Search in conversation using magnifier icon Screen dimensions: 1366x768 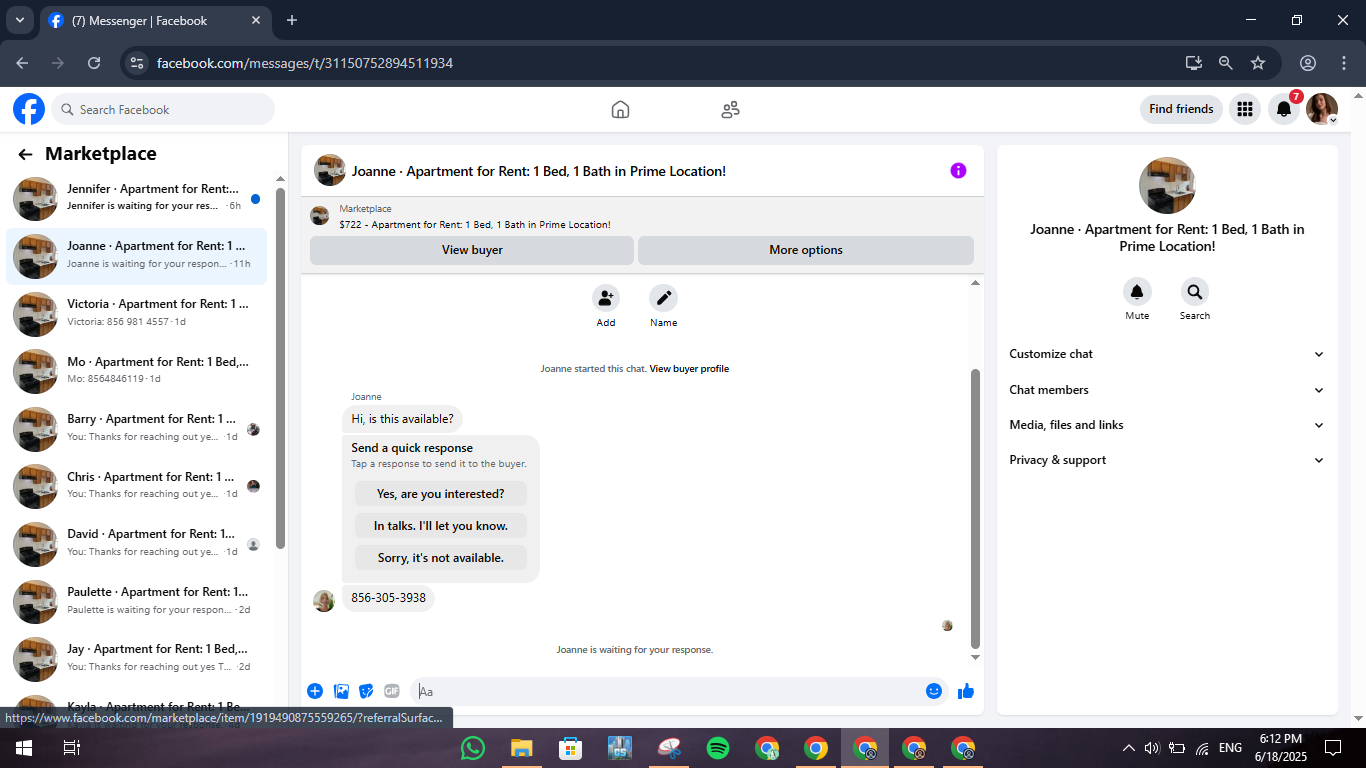[1194, 292]
